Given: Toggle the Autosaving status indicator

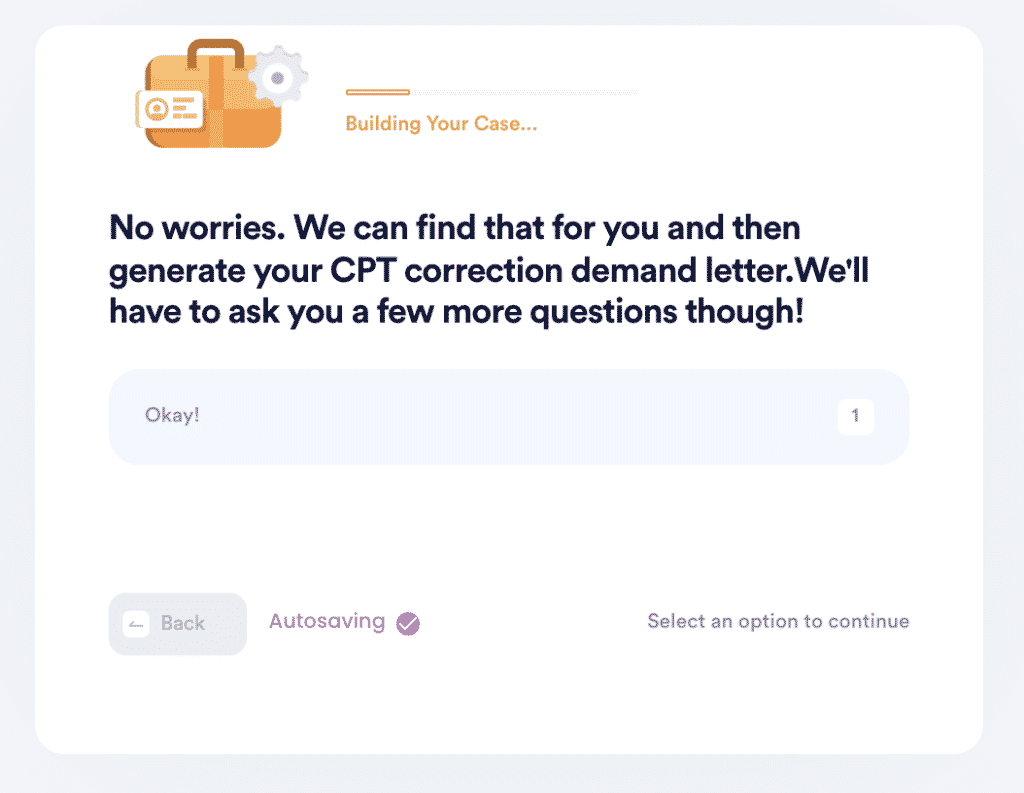Looking at the screenshot, I should [x=344, y=621].
